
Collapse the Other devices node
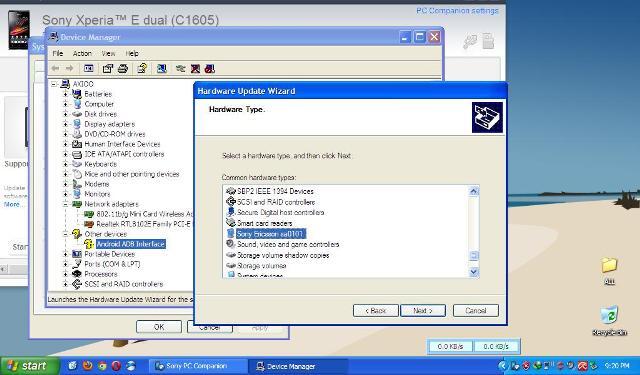click(x=65, y=234)
